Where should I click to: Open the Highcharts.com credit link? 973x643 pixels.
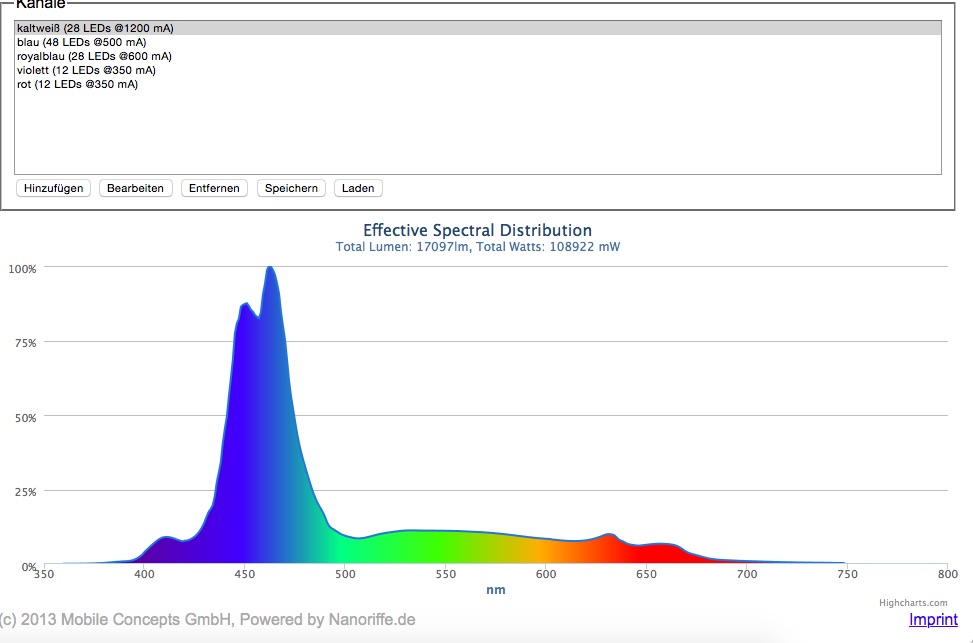(x=913, y=603)
